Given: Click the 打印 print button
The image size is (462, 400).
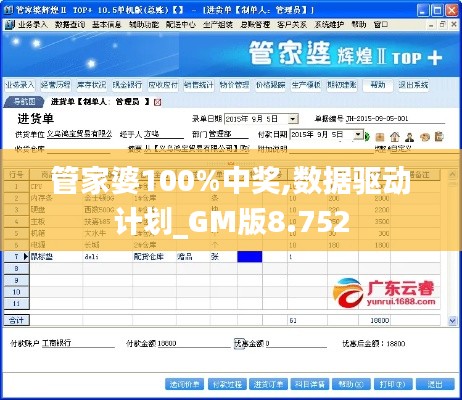Looking at the screenshot, I should point(393,384).
